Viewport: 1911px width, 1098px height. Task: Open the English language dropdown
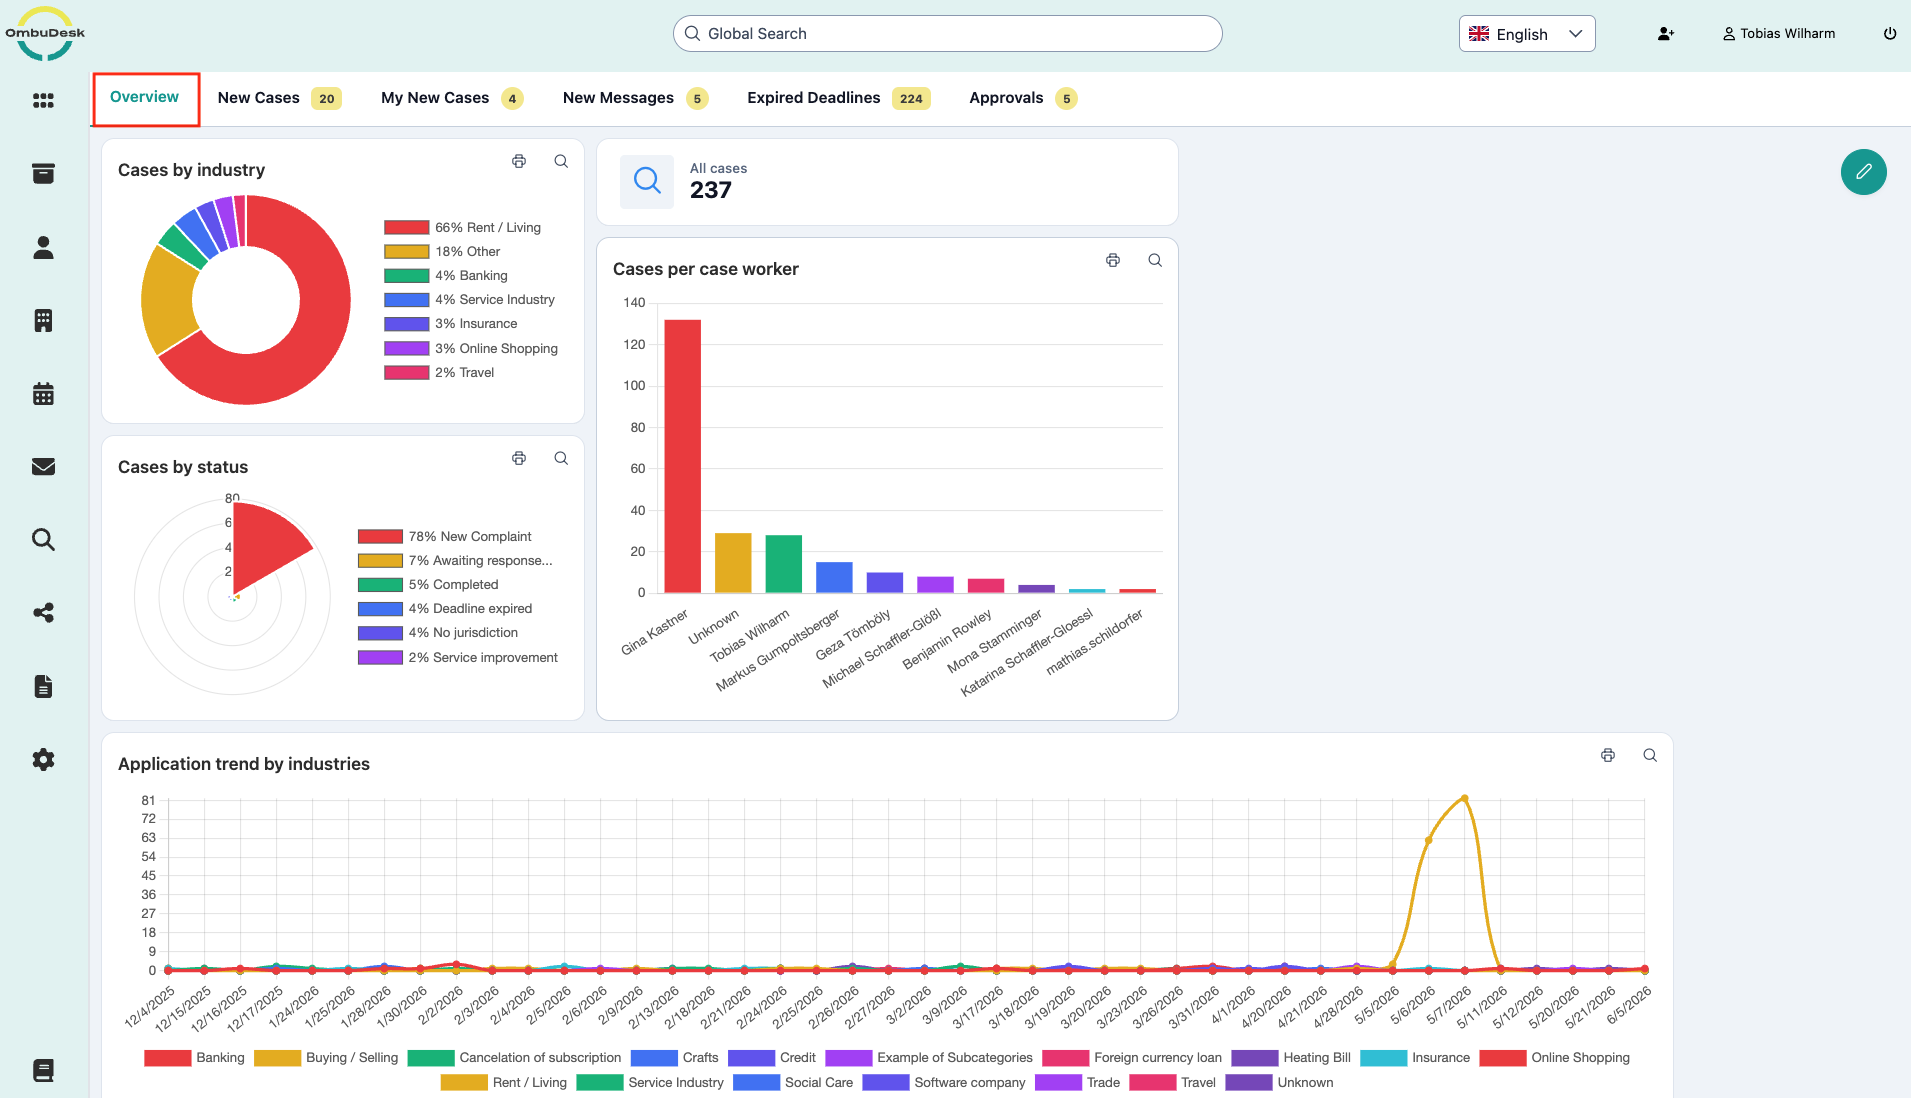(x=1526, y=34)
